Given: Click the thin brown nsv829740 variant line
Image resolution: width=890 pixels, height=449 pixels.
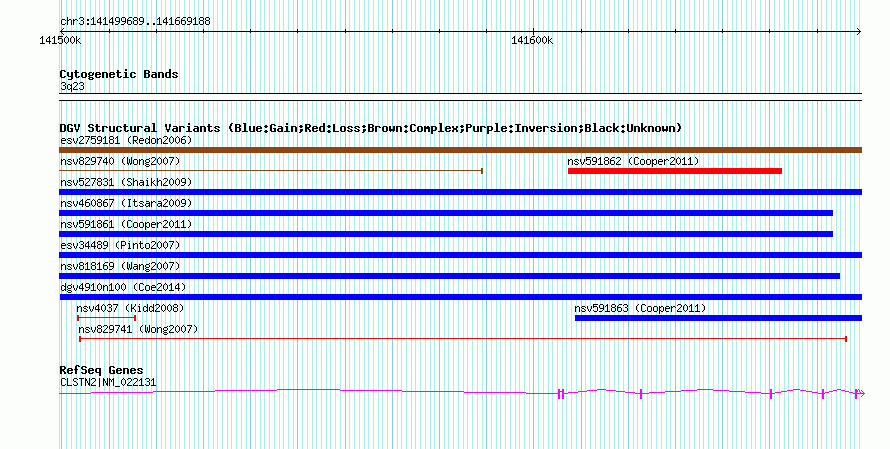Looking at the screenshot, I should [x=271, y=171].
